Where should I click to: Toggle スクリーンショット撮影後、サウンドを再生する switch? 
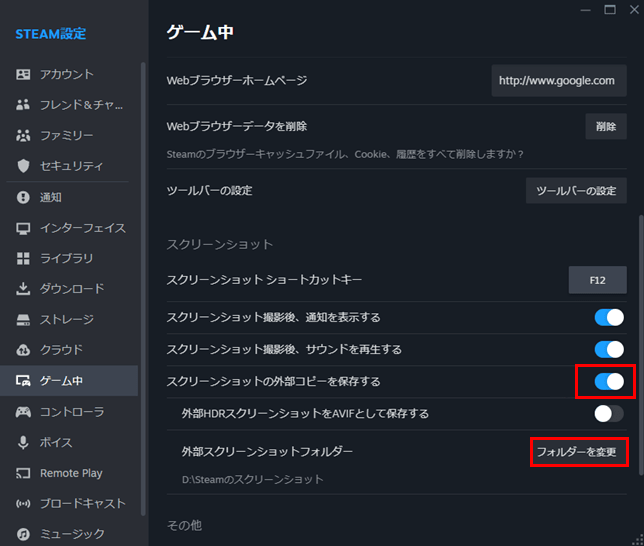(x=609, y=349)
